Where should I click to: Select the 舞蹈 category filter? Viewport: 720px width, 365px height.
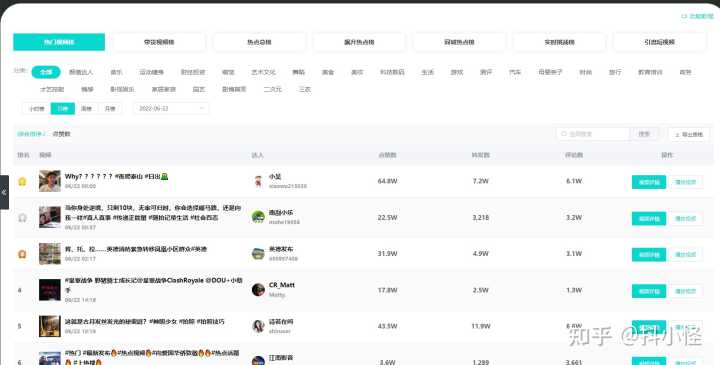298,72
